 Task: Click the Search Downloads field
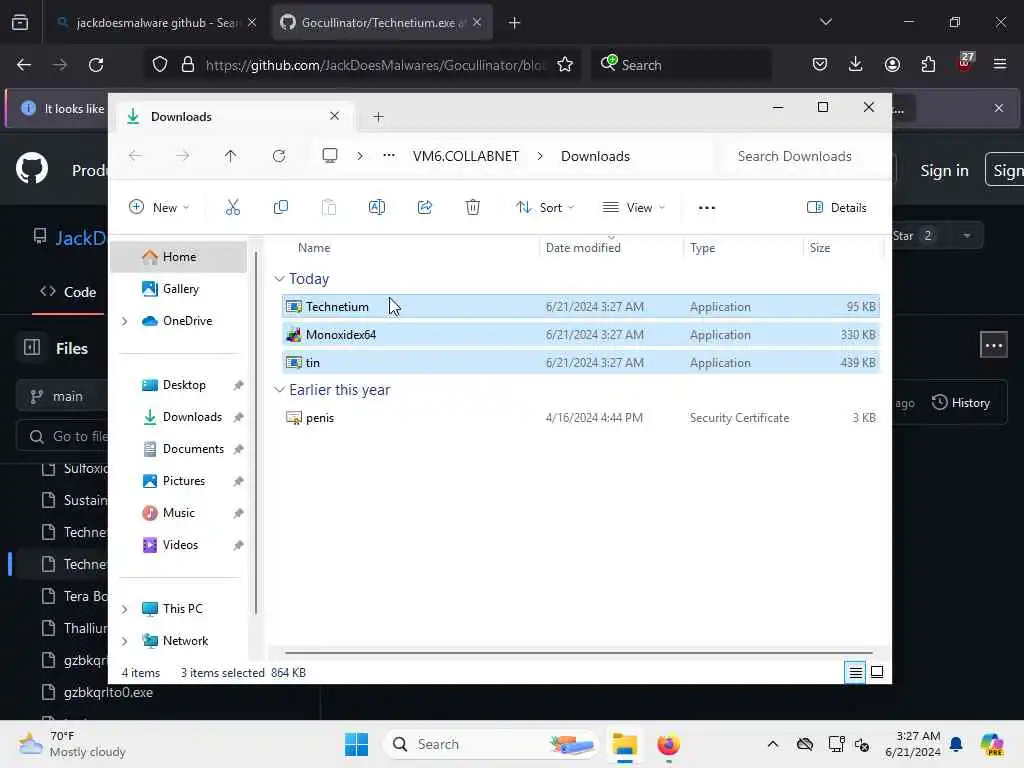click(802, 156)
